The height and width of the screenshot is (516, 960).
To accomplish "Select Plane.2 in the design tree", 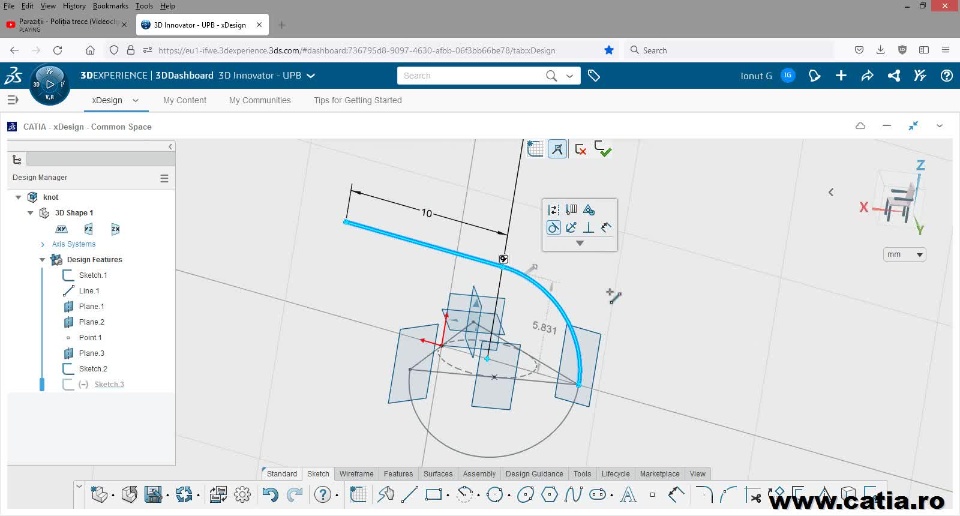I will pos(91,322).
